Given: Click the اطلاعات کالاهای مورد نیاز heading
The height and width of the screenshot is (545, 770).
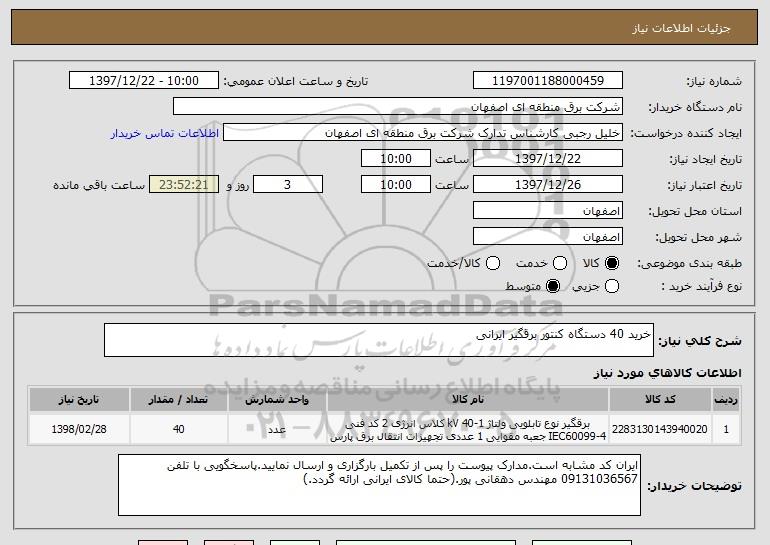Looking at the screenshot, I should pos(668,373).
